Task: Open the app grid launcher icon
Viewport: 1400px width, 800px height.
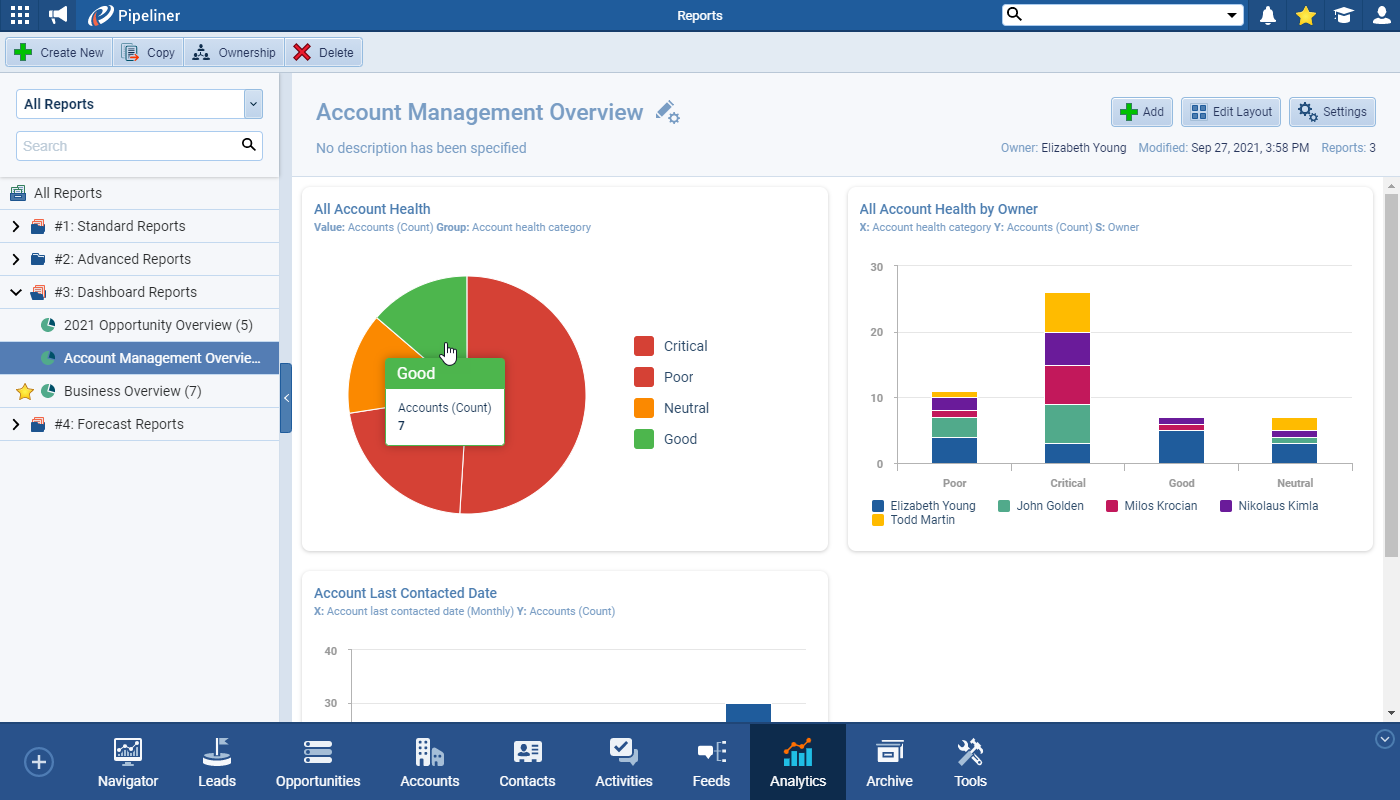Action: tap(20, 15)
